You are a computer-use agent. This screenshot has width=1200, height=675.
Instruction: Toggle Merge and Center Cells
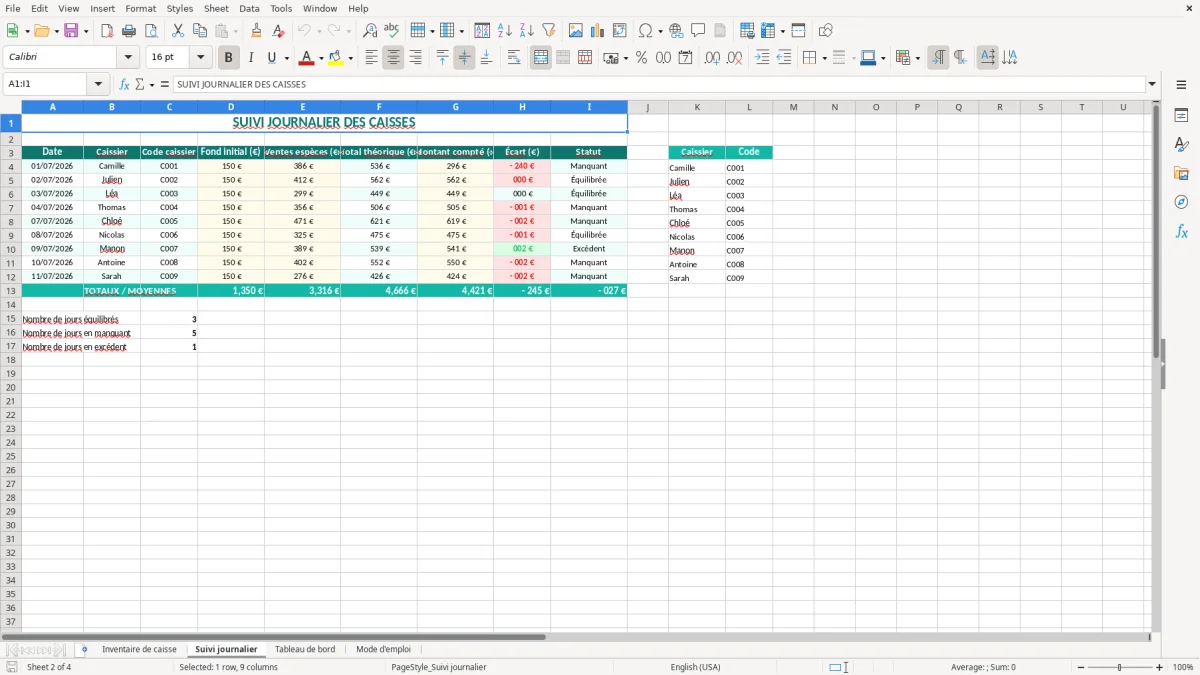pos(541,58)
